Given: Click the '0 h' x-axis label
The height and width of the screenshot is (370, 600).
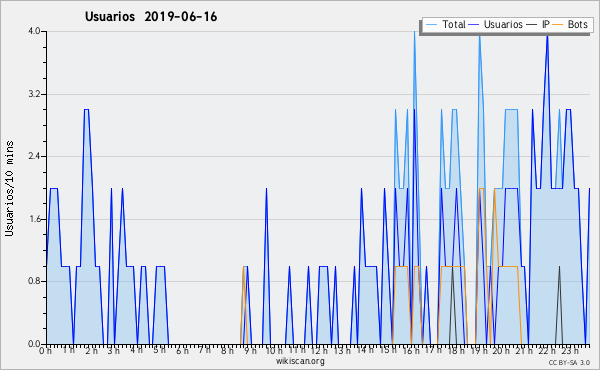Looking at the screenshot, I should click(x=46, y=351).
